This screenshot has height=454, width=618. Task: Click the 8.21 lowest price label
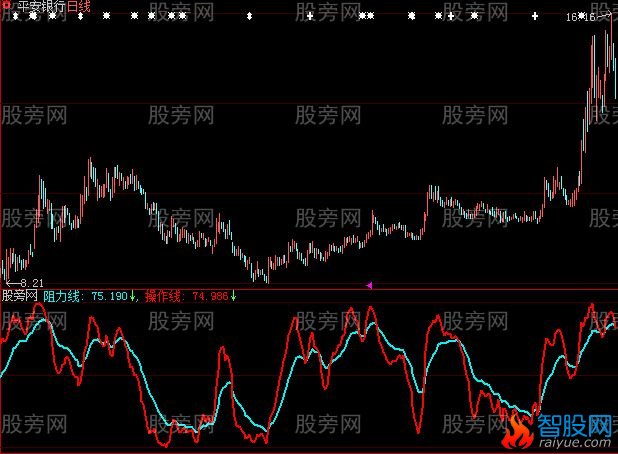tap(32, 283)
